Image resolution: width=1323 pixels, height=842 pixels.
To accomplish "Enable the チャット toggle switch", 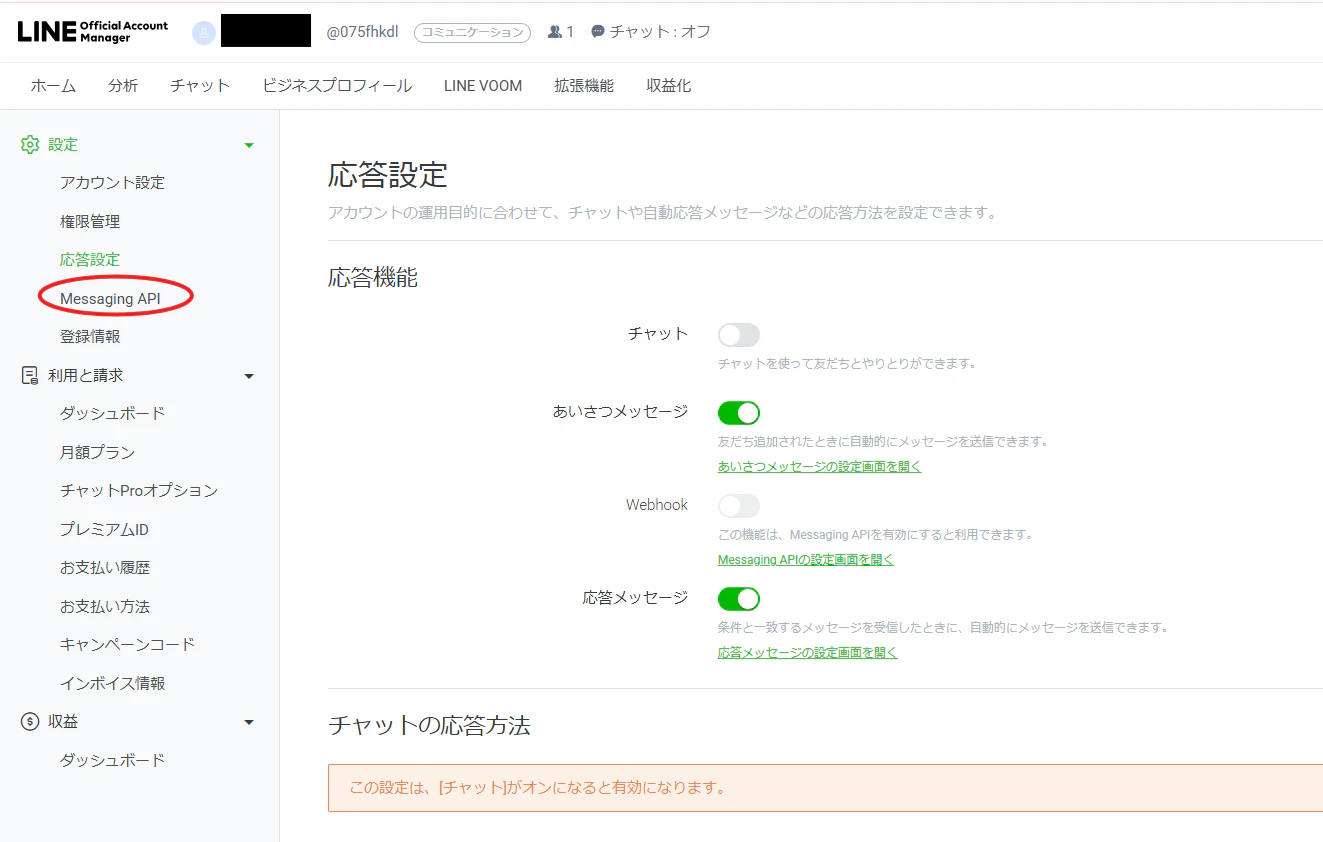I will (x=739, y=335).
